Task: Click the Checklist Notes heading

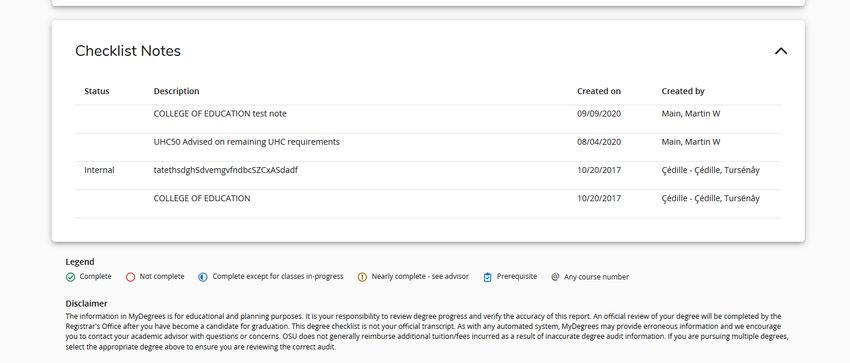Action: point(128,51)
